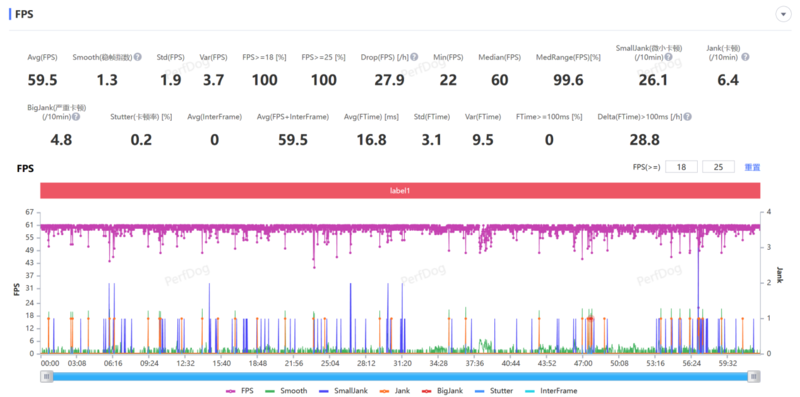Toggle the BigJank series in the legend
This screenshot has height=397, width=800.
(x=441, y=391)
